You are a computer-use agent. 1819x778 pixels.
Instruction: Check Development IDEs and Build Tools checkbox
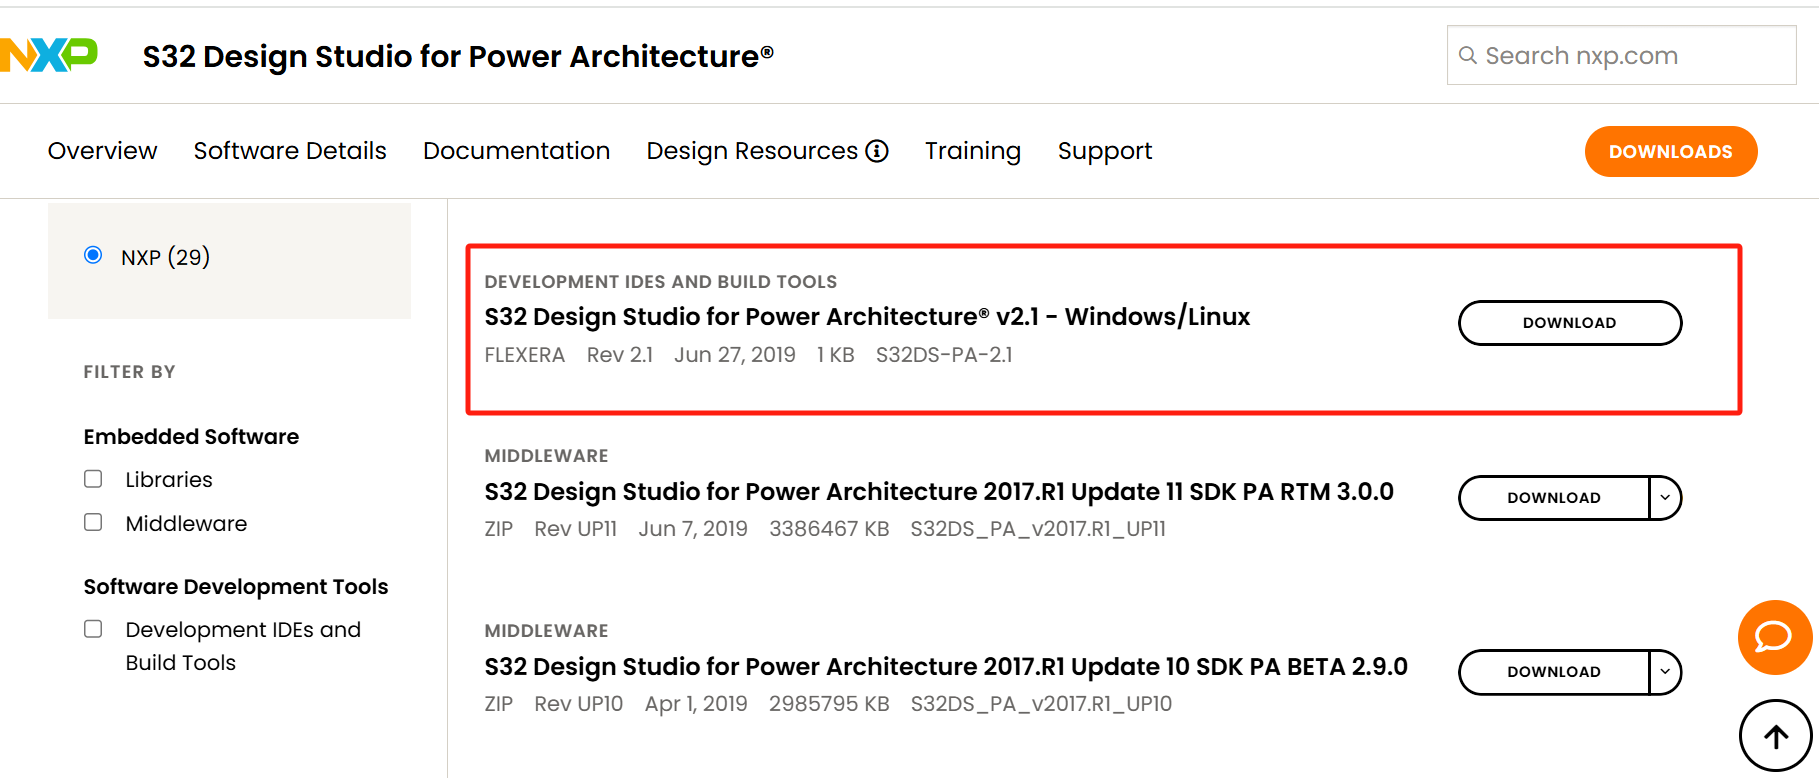(x=93, y=629)
